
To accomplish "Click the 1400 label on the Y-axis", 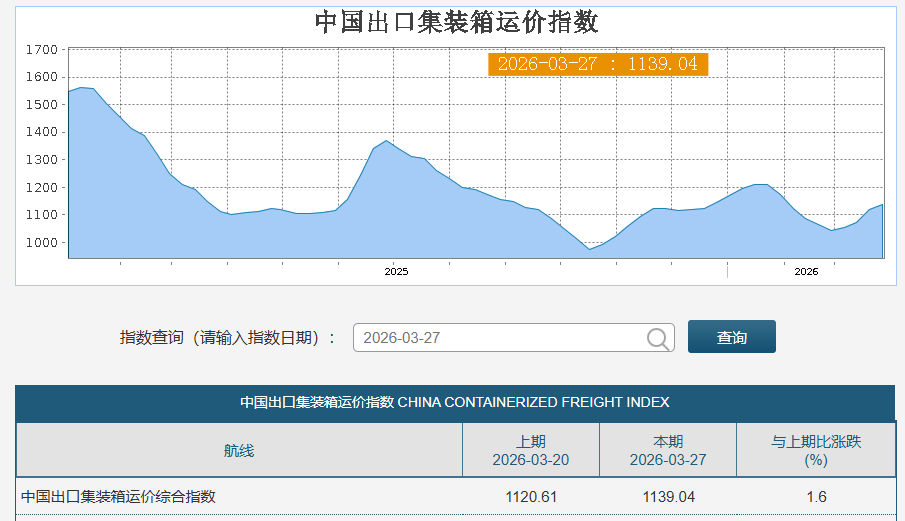I will point(41,132).
